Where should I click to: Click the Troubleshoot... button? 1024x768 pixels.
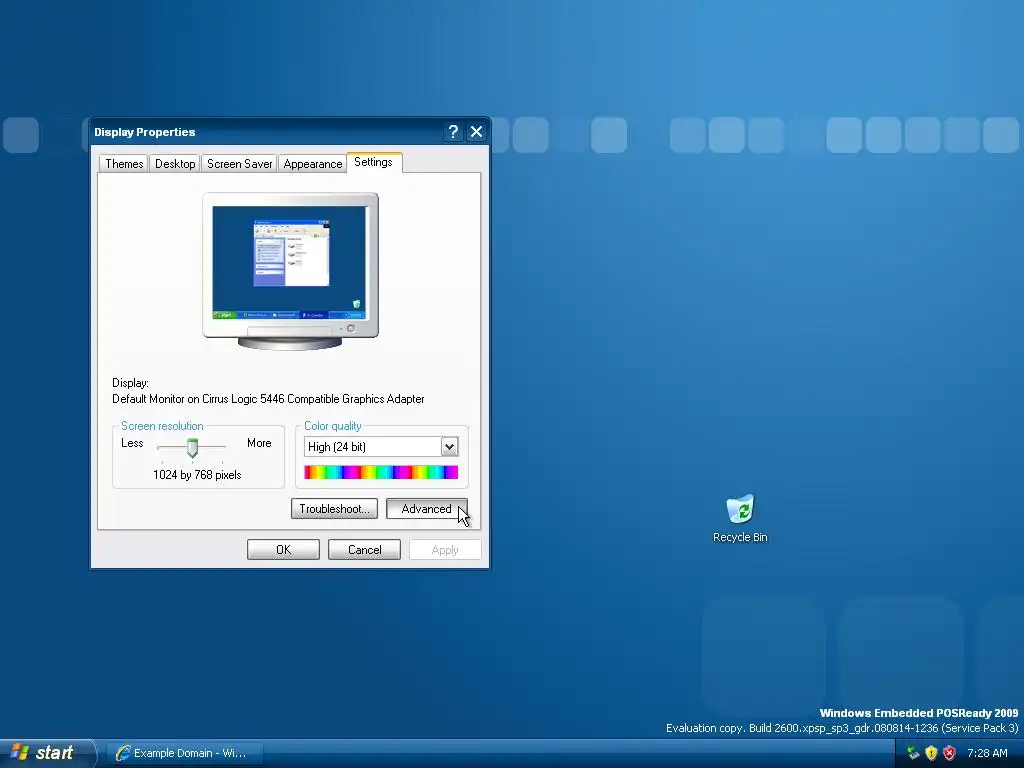coord(334,509)
